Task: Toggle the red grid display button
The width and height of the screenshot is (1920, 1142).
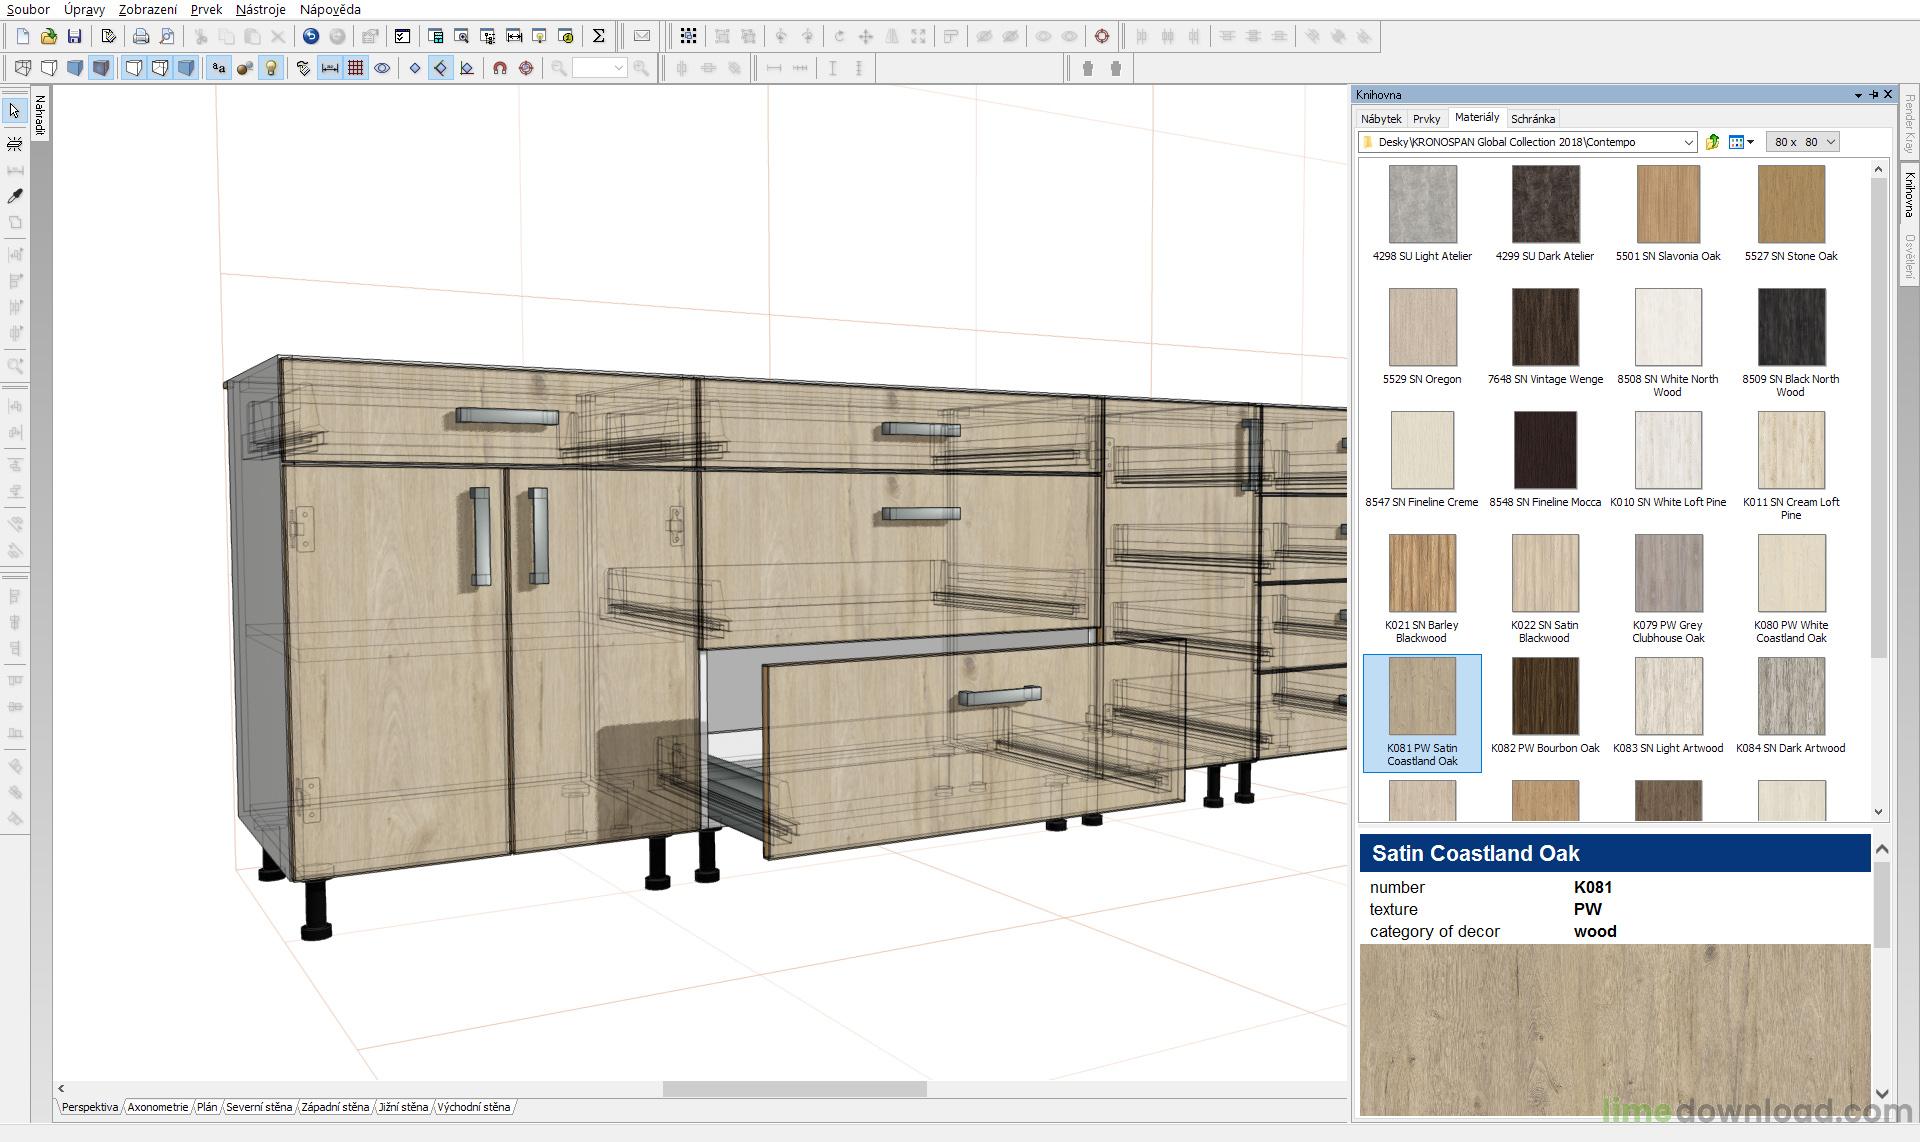Action: point(355,68)
